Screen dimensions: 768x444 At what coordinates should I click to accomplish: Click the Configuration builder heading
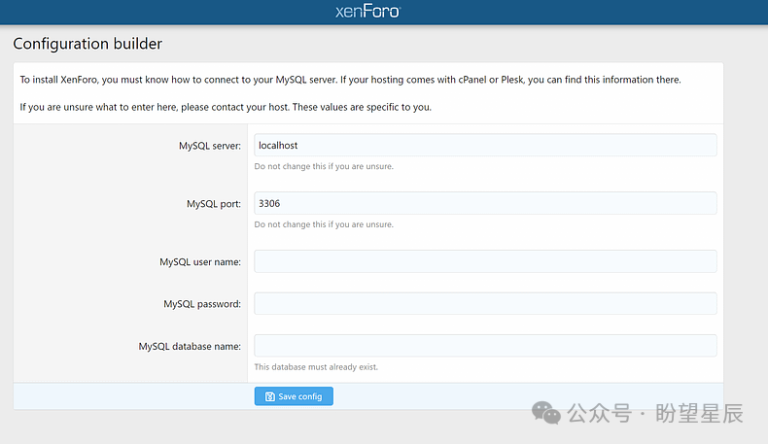(87, 44)
